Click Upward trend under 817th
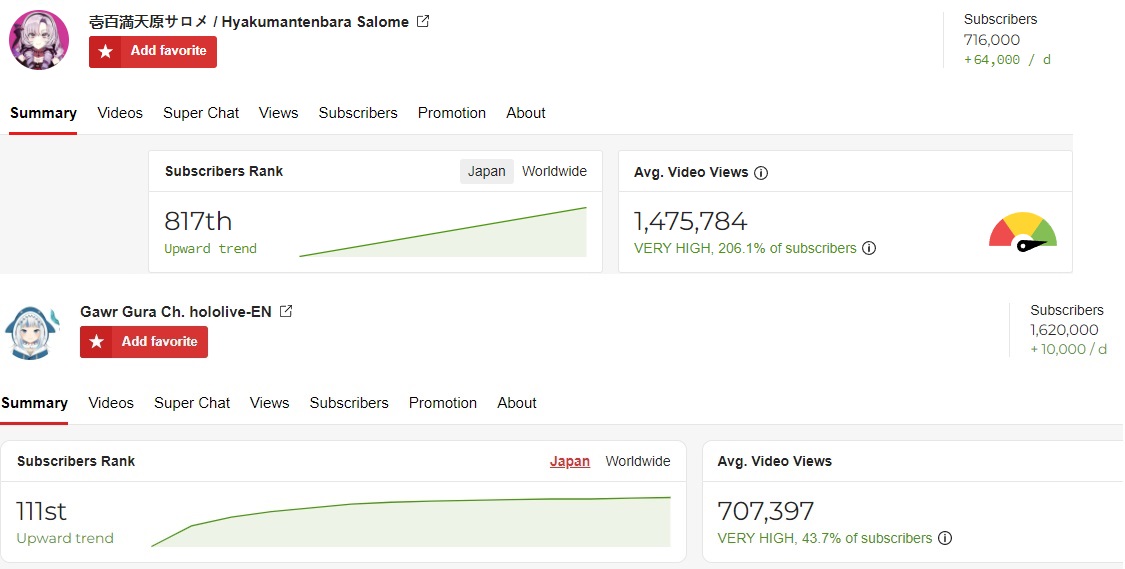The image size is (1125, 569). coord(210,249)
